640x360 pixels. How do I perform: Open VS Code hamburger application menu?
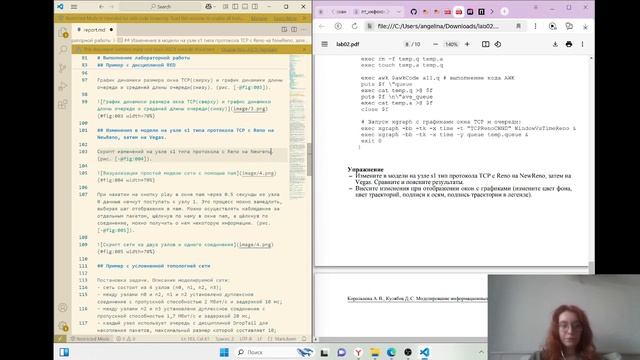tap(74, 7)
